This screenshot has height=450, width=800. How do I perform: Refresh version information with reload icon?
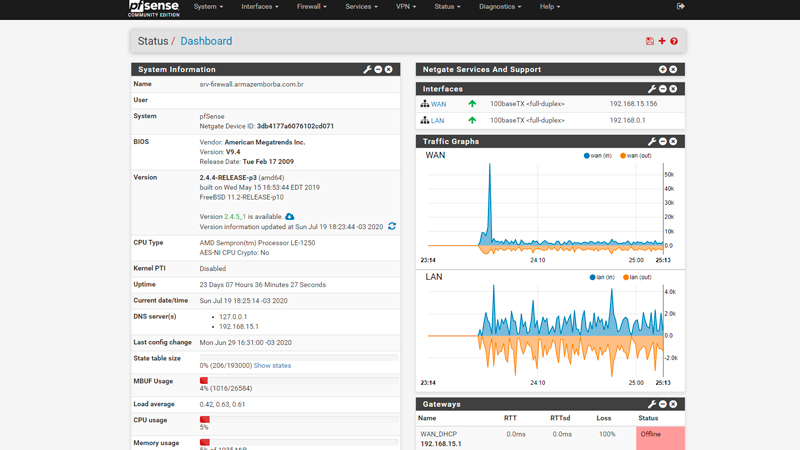pos(392,226)
